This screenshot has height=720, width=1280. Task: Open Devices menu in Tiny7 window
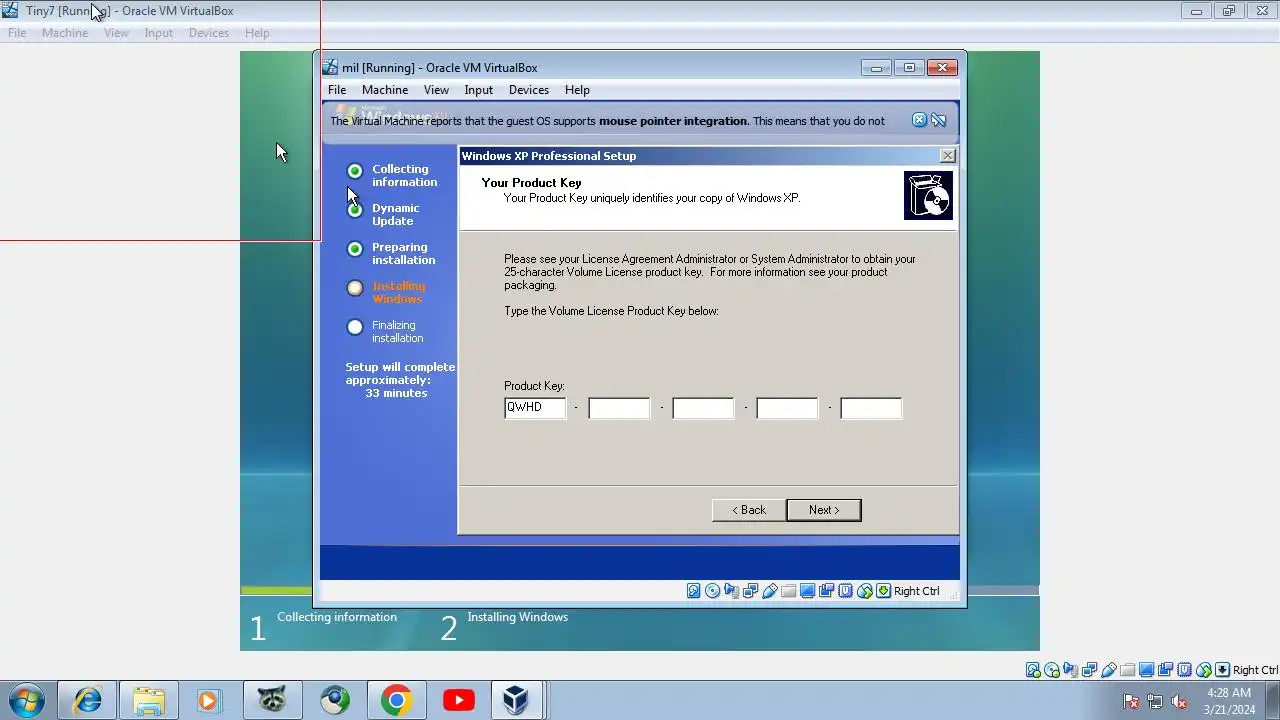[x=209, y=33]
